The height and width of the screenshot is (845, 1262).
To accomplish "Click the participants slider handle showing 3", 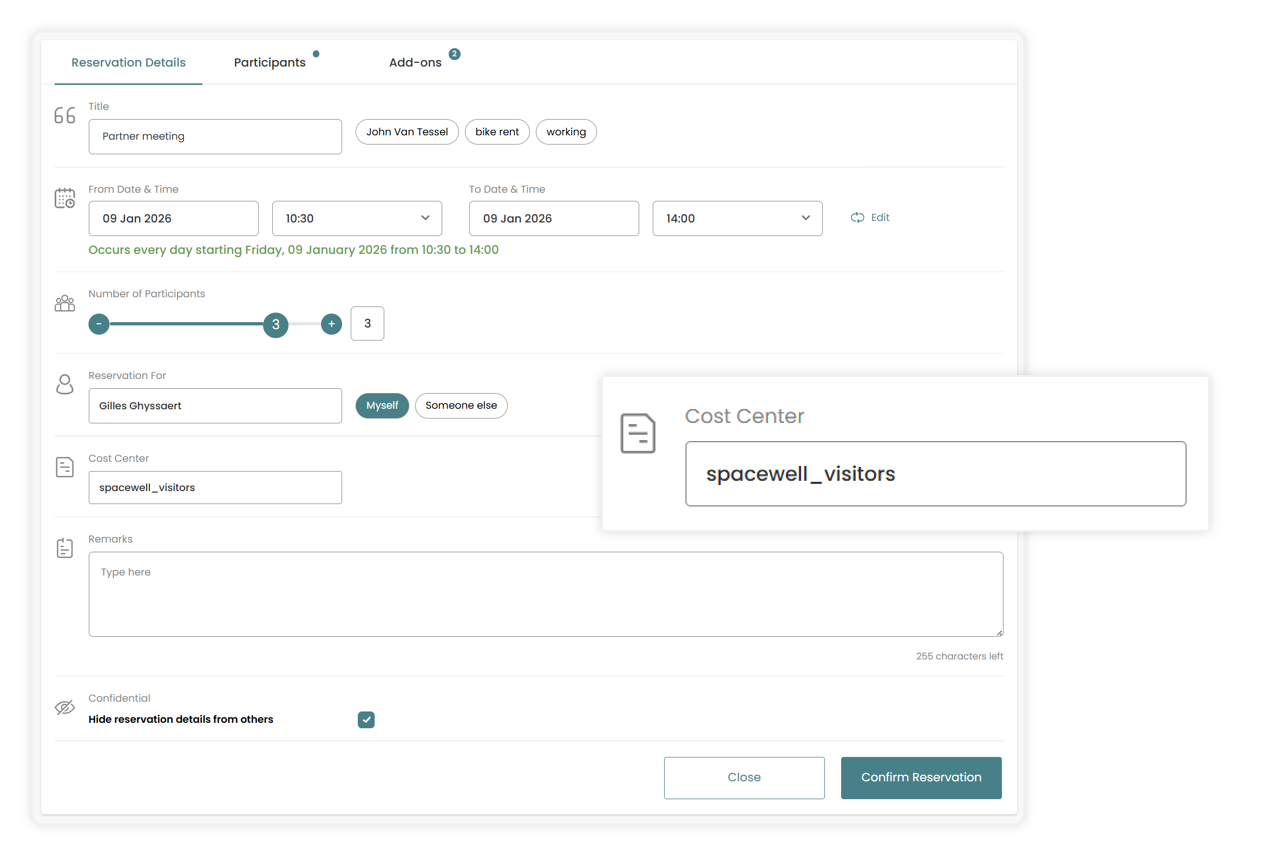I will coord(276,325).
